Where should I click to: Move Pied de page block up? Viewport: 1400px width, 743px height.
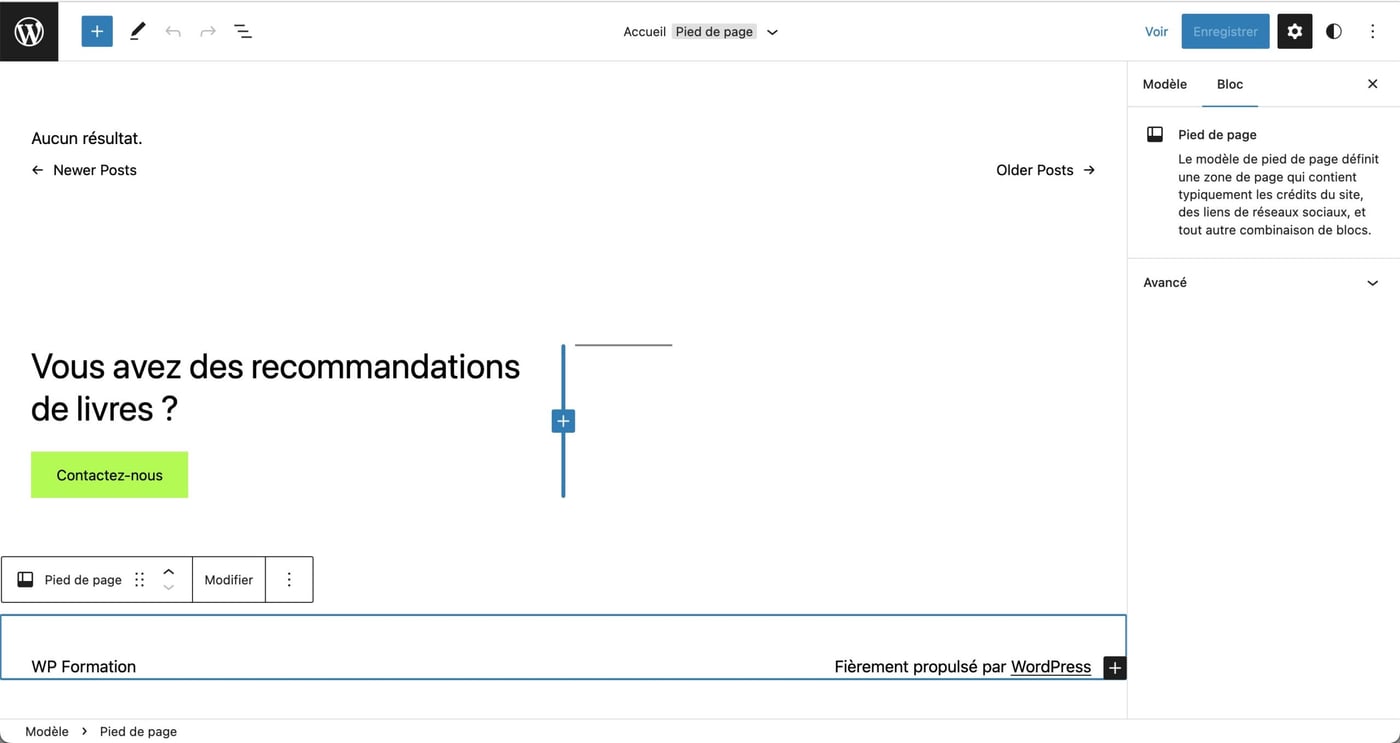tap(169, 572)
